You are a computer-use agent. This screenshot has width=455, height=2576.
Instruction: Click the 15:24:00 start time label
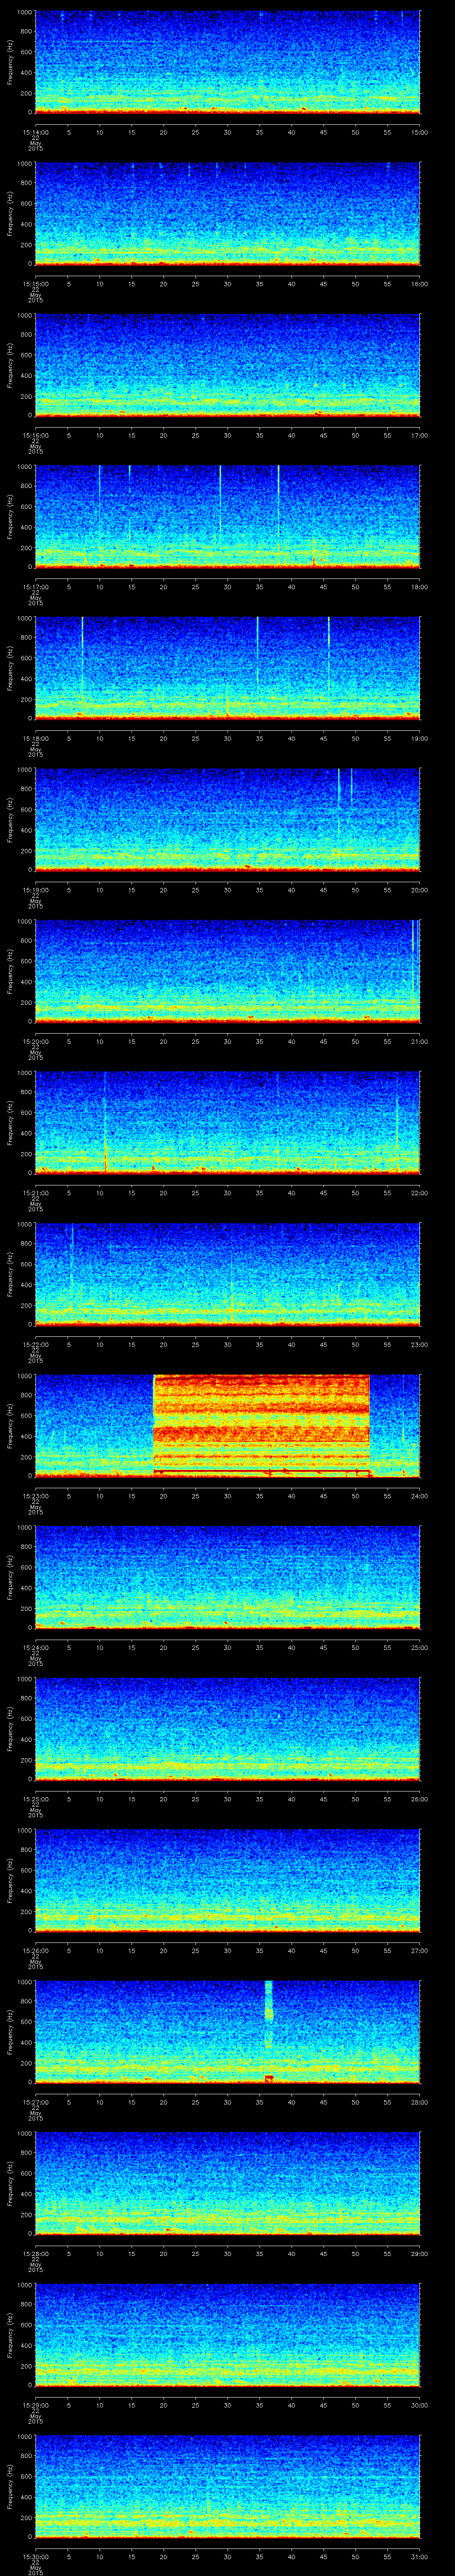point(35,1647)
